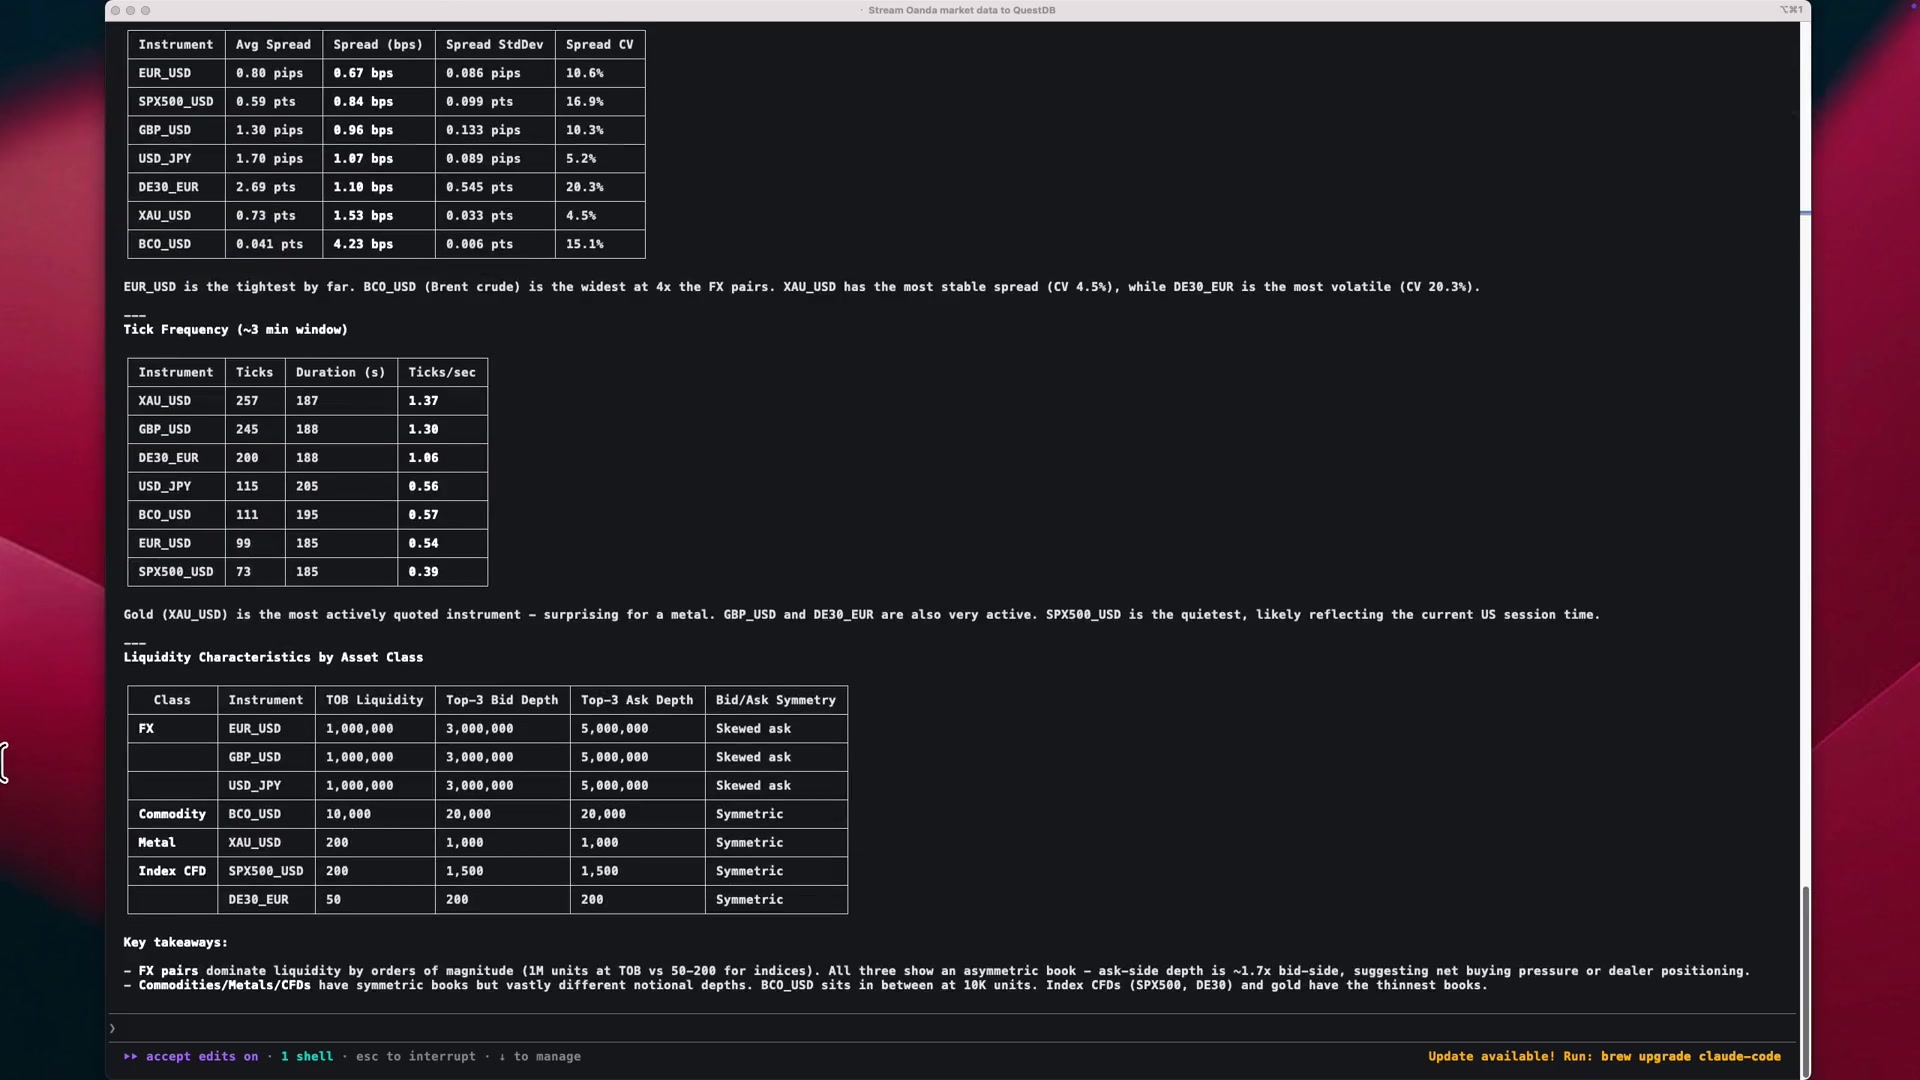Click the 'esc to interrupt' hint

point(416,1056)
